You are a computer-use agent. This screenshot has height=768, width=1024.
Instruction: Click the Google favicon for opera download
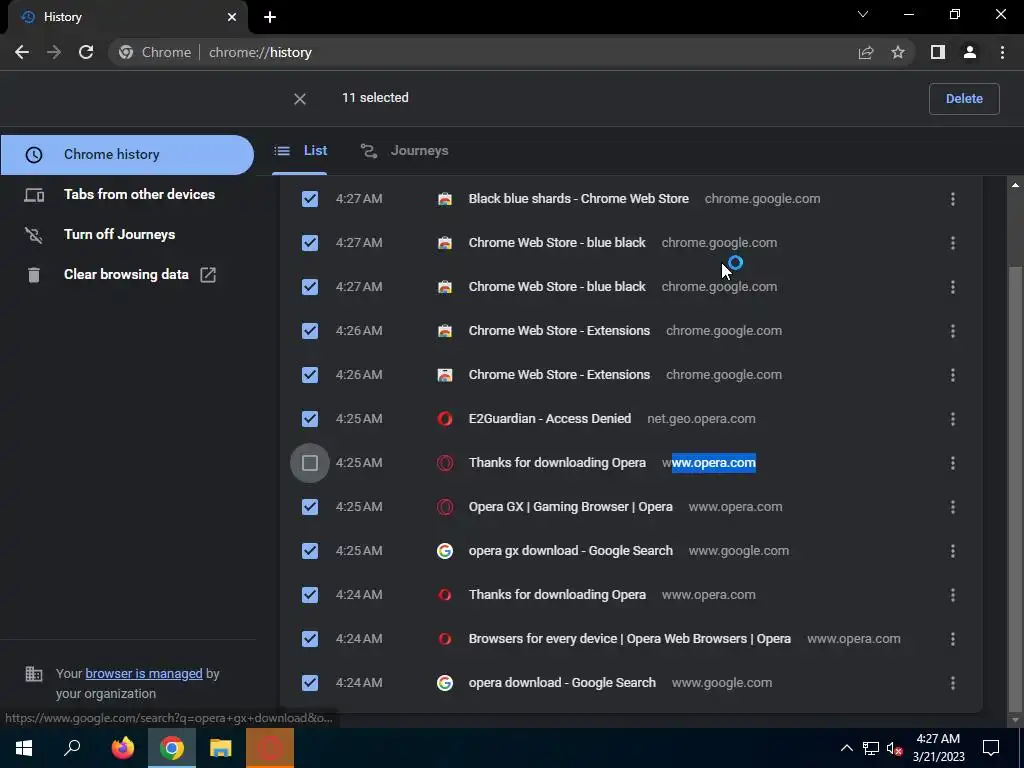pos(445,682)
